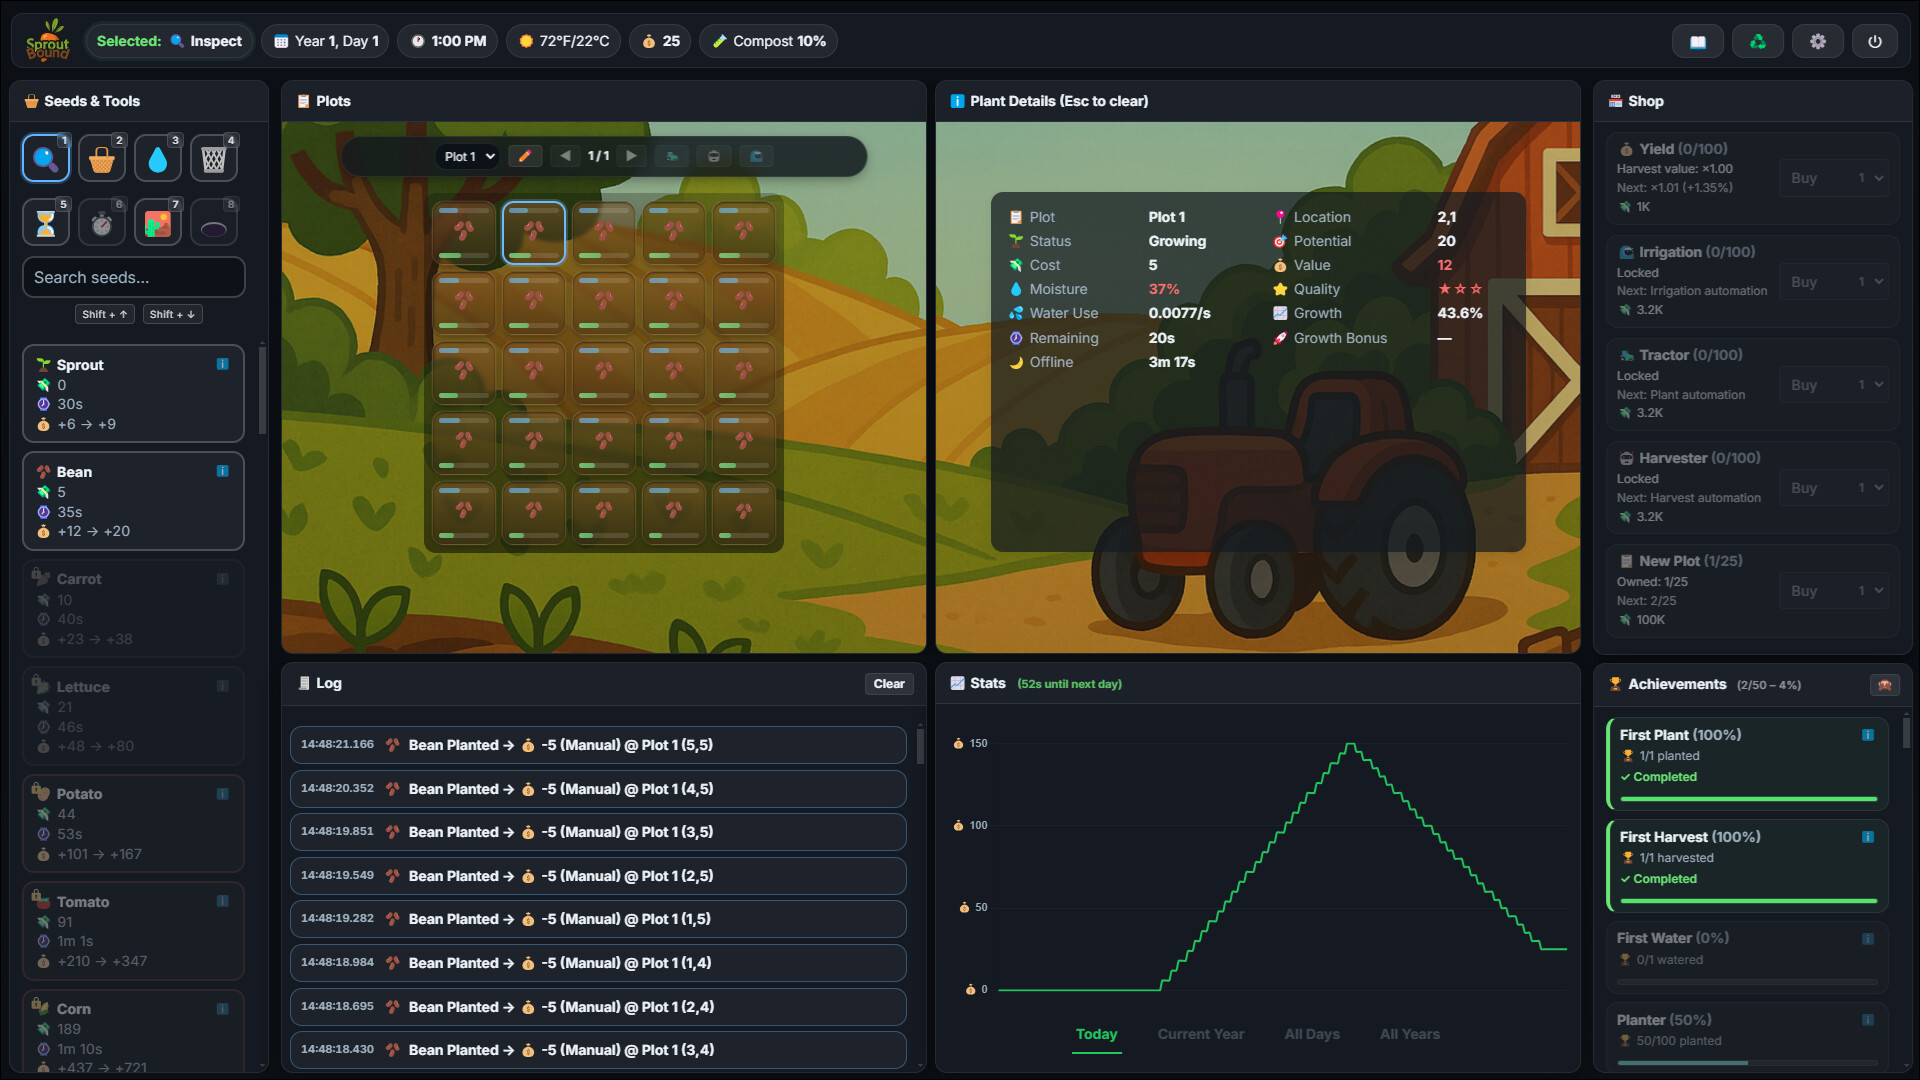This screenshot has width=1920, height=1080.
Task: Open the book guide icon in header
Action: click(x=1697, y=42)
